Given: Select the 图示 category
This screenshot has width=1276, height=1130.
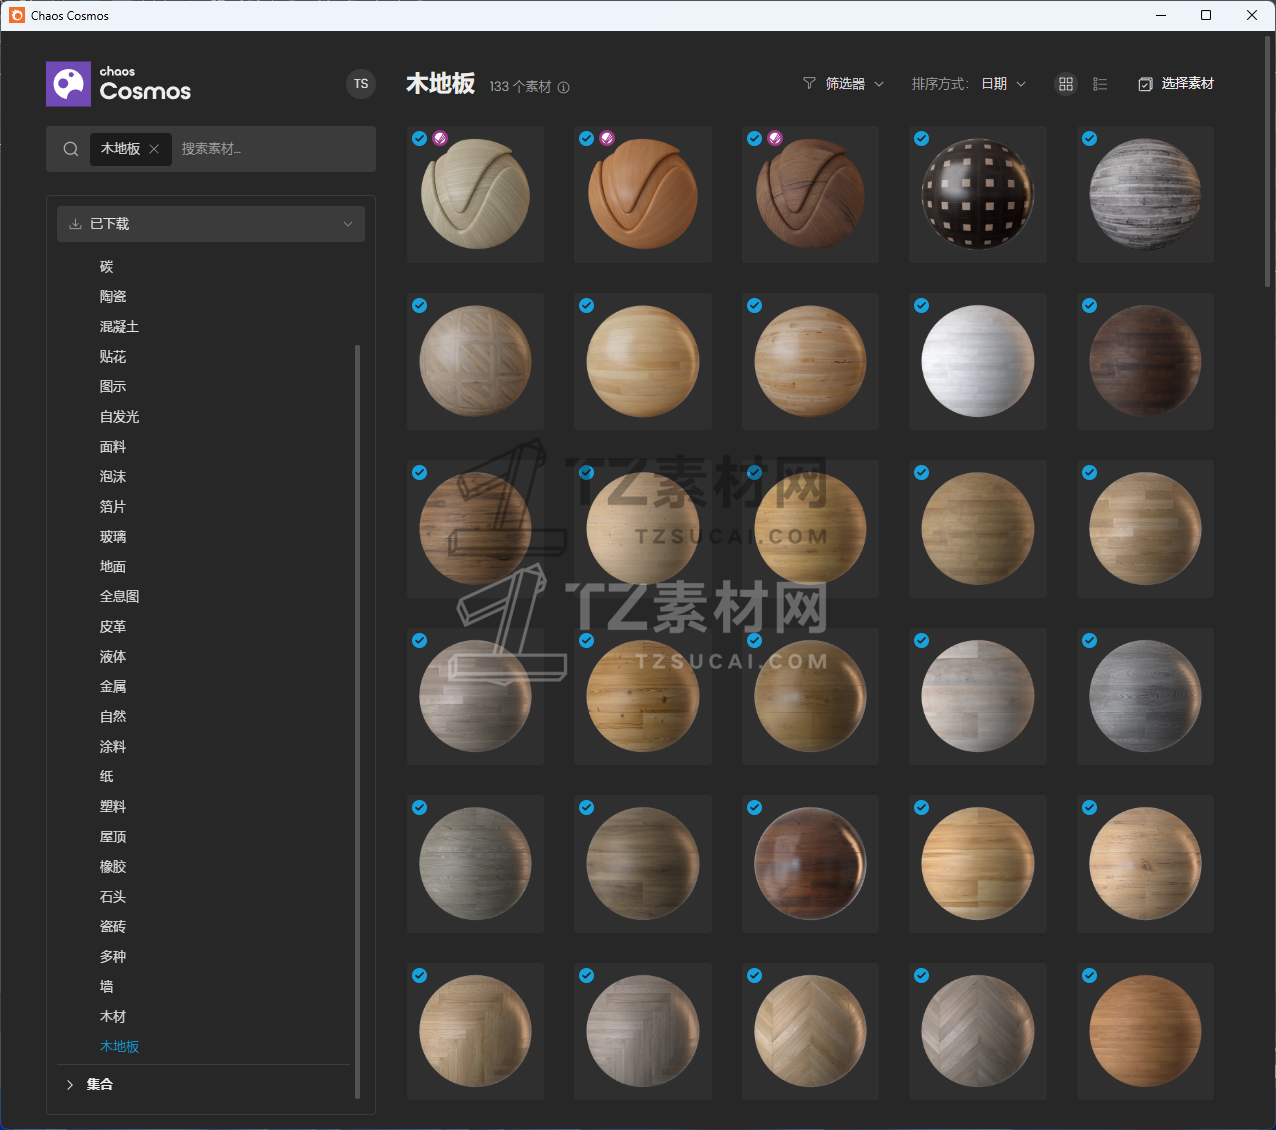Looking at the screenshot, I should [x=113, y=387].
